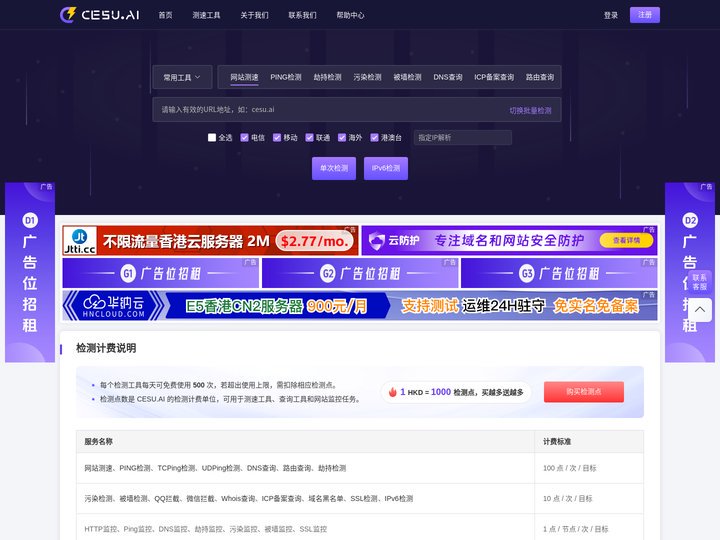Open the D1 广告位招租 side banner
720x540 pixels.
(x=30, y=272)
